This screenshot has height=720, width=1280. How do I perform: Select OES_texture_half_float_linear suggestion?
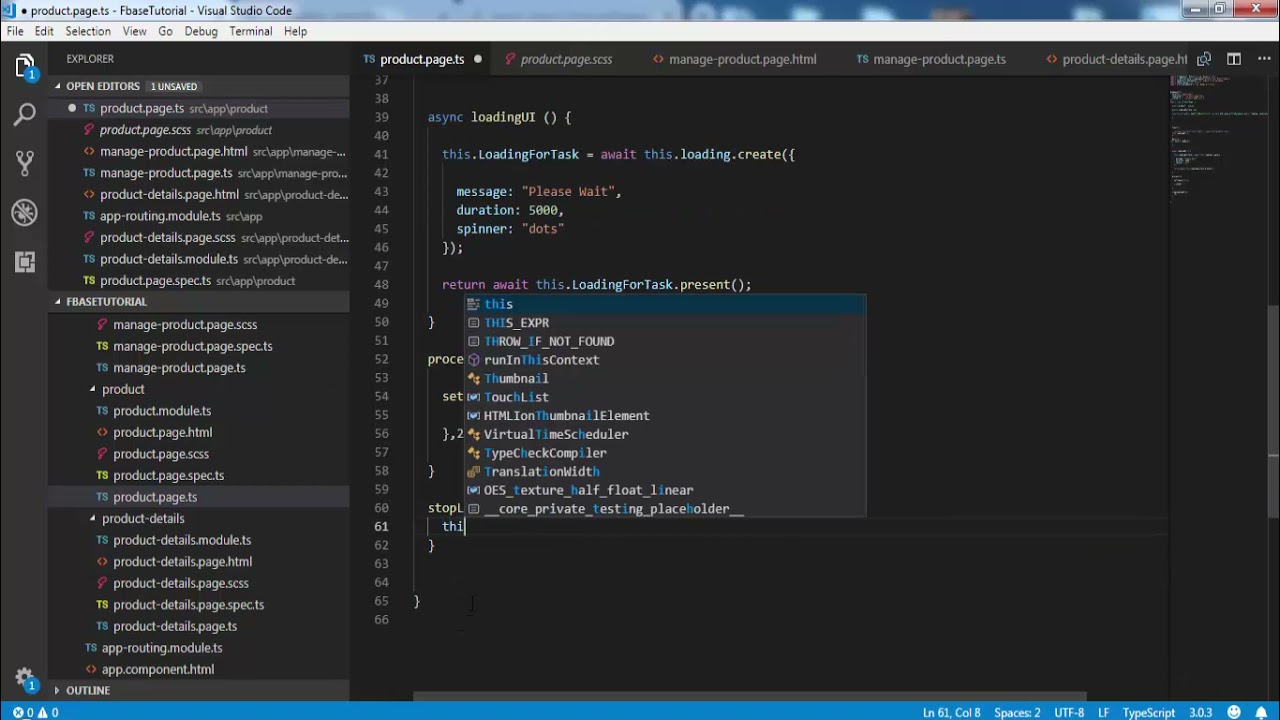665,490
